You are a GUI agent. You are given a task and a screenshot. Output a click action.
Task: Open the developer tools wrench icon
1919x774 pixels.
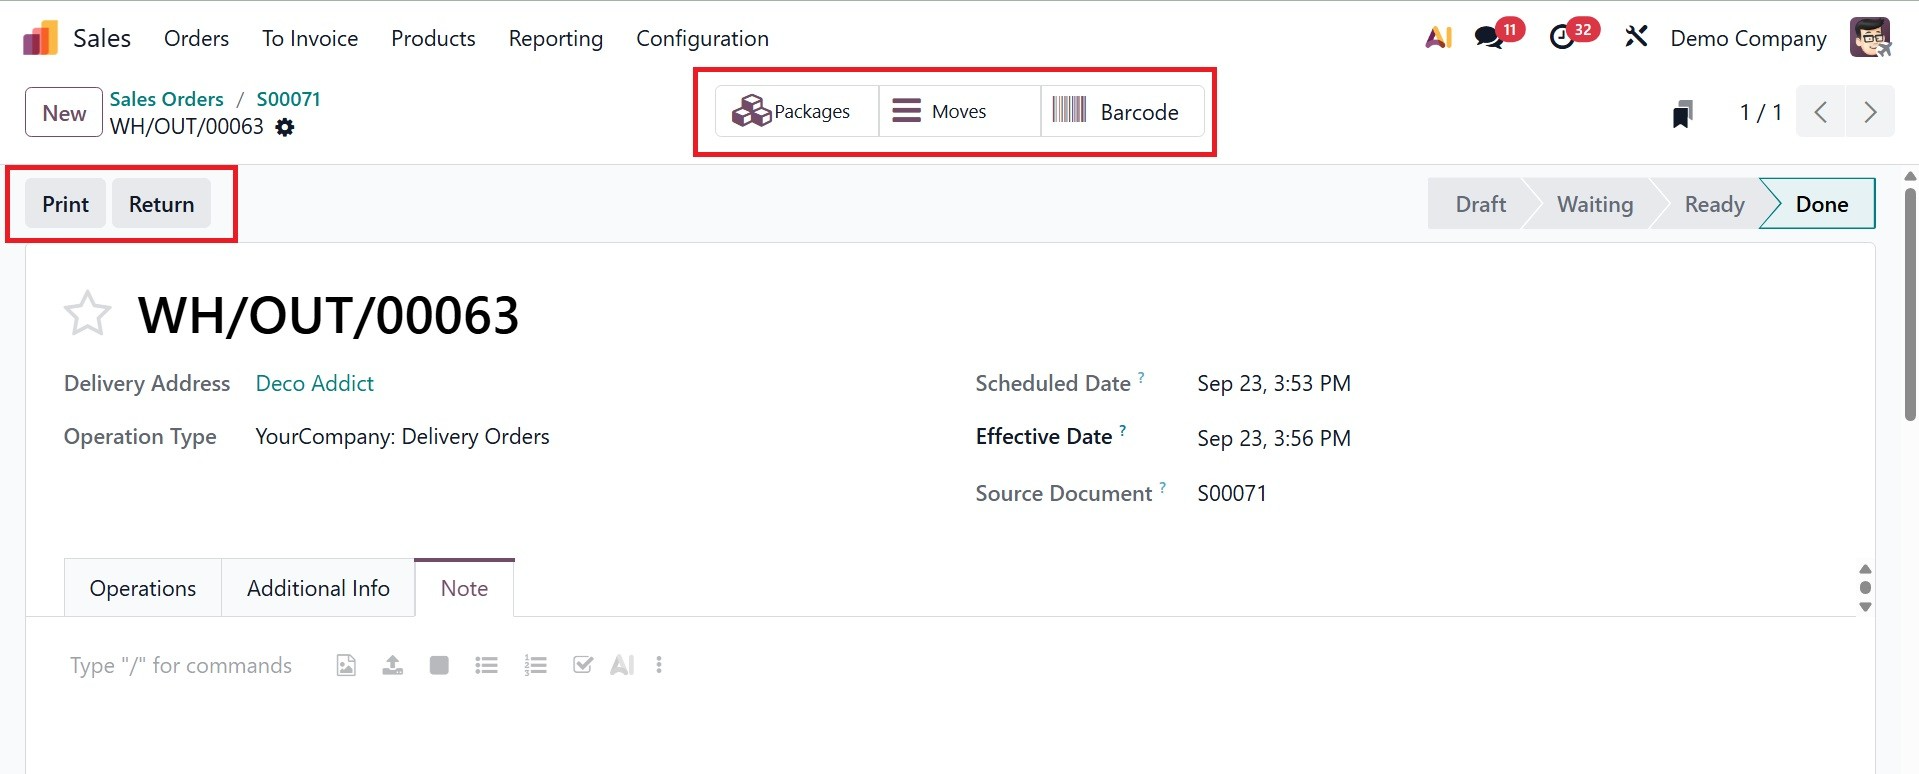(1636, 38)
